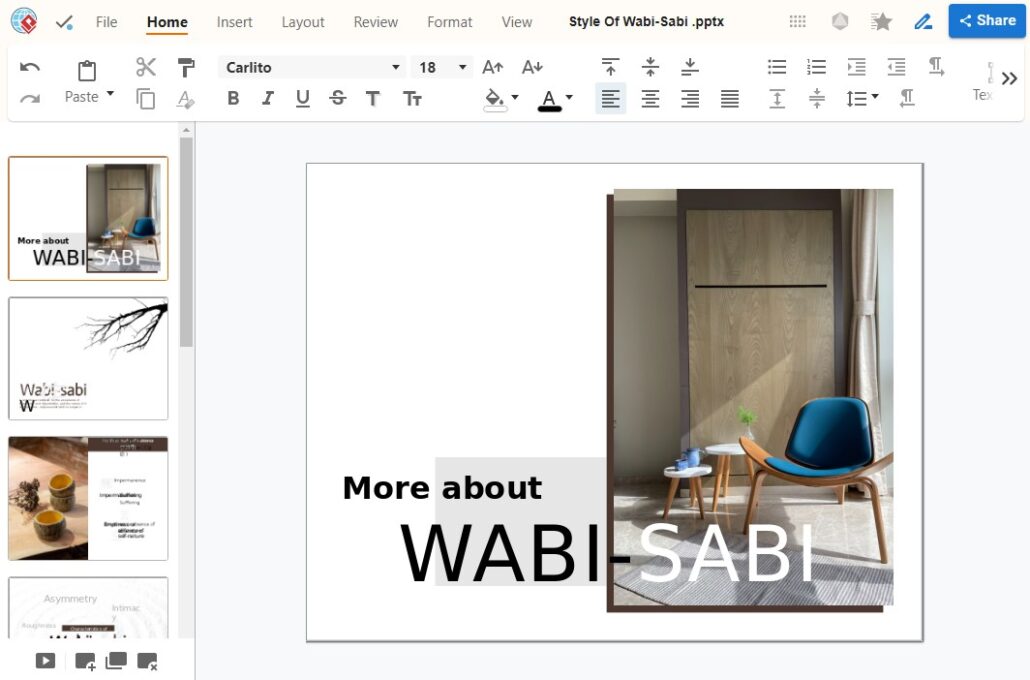Open the Carlito font family dropdown
1030x680 pixels.
pos(310,67)
